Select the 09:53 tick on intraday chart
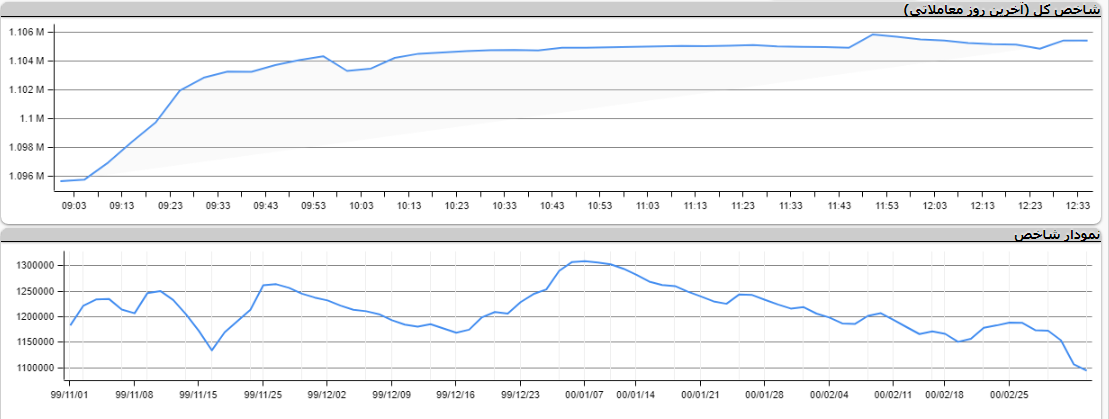Viewport: 1109px width, 419px height. [313, 205]
